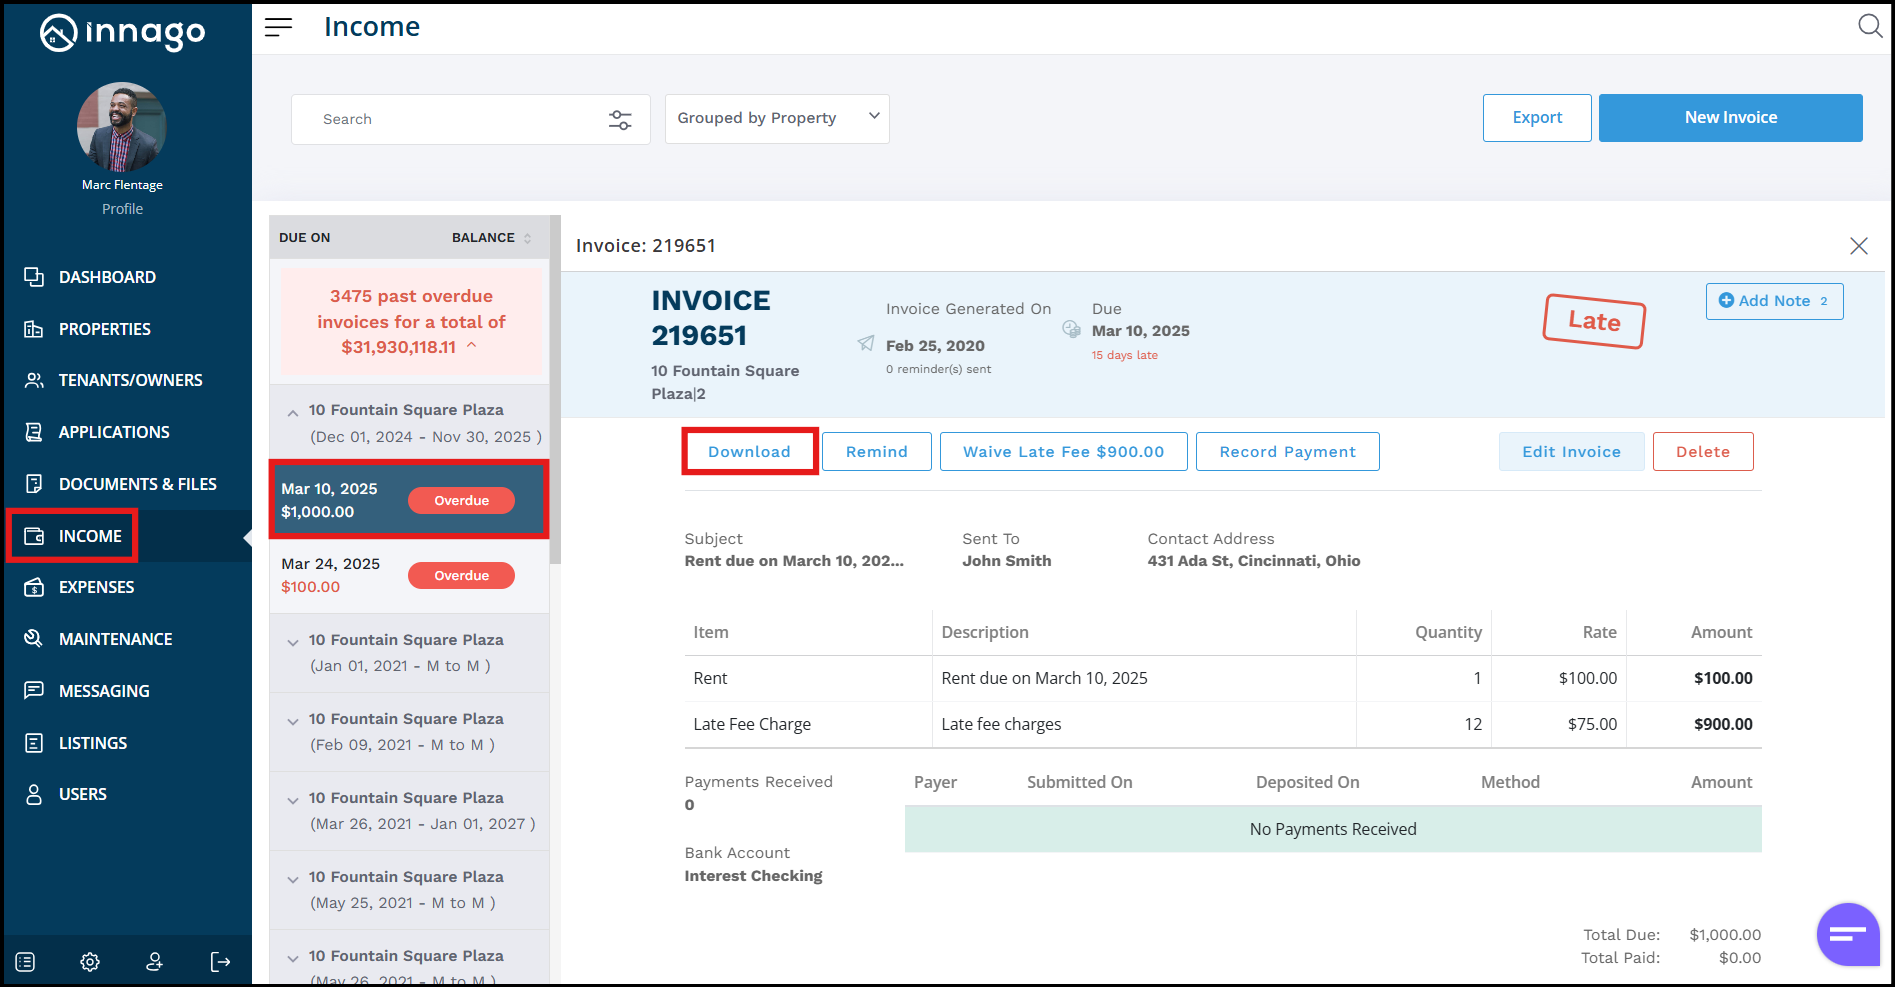Open the purple chat widget icon
1895x987 pixels.
[x=1847, y=934]
